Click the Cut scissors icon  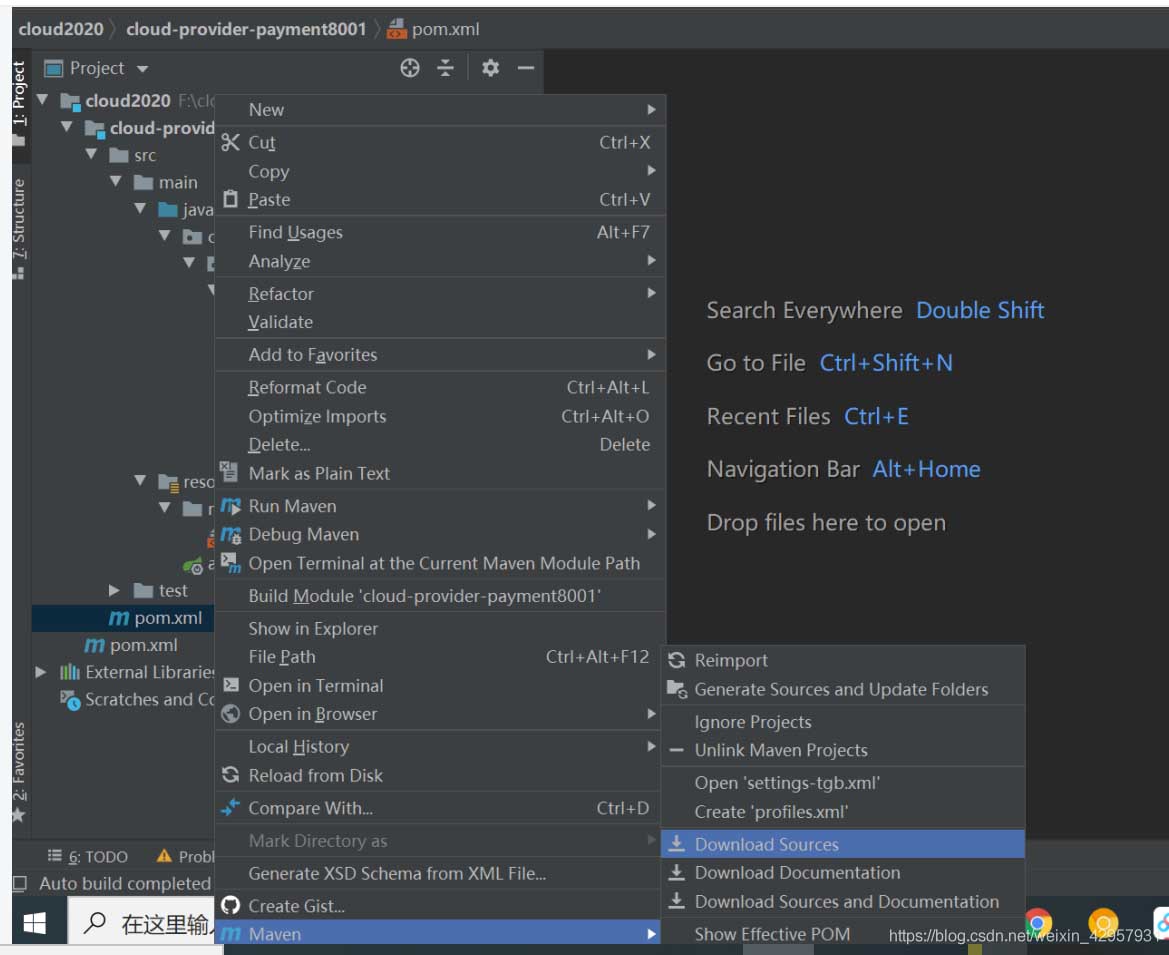click(x=230, y=142)
